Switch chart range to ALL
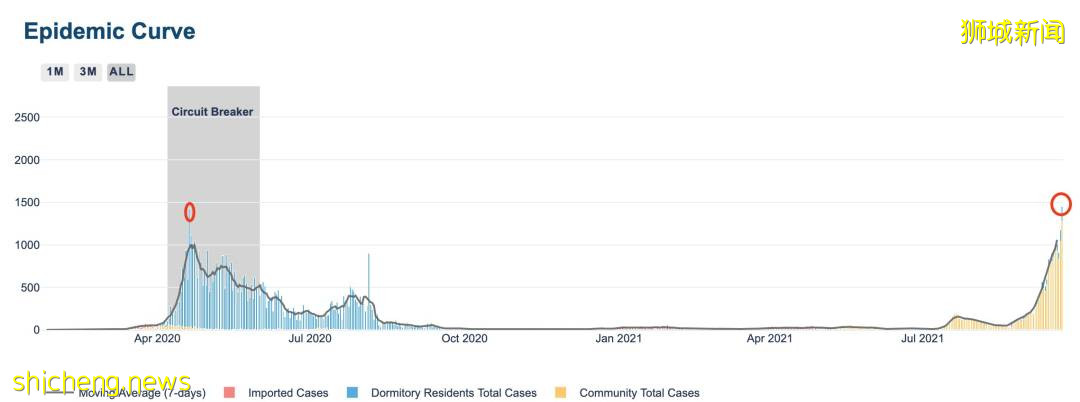This screenshot has height=402, width=1080. 121,72
